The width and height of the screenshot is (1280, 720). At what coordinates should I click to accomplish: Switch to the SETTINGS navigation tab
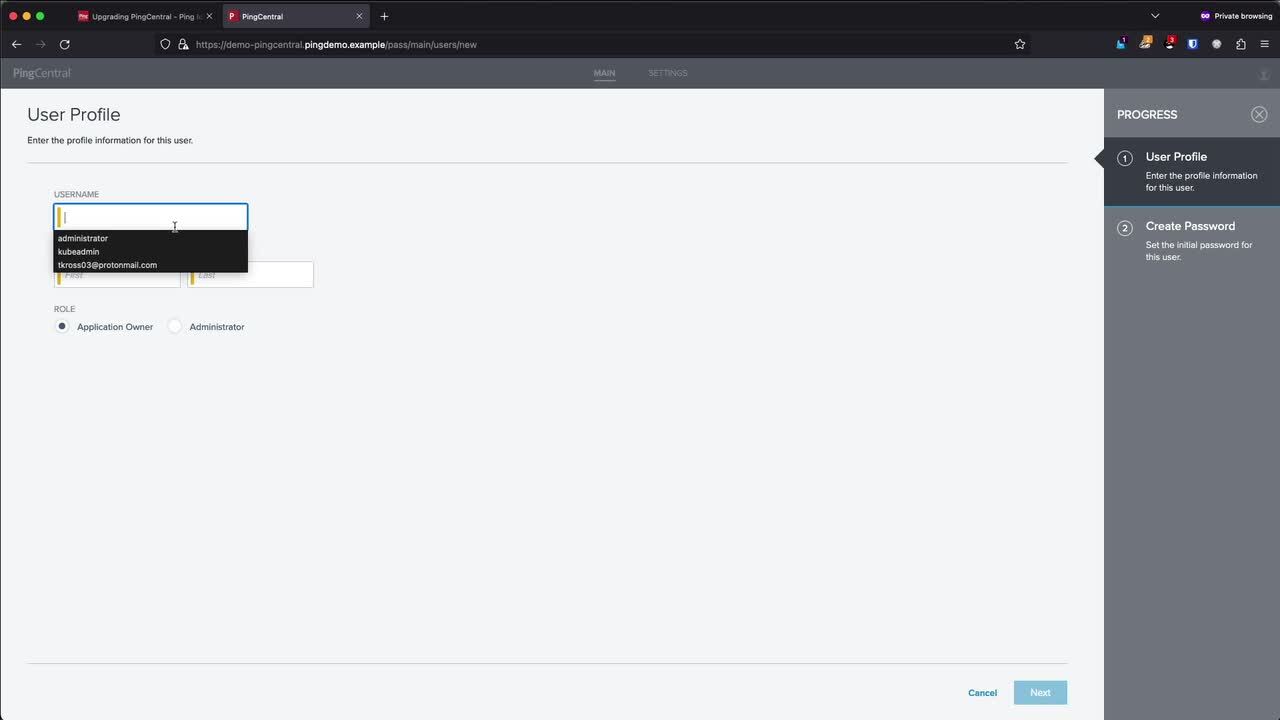pos(668,73)
